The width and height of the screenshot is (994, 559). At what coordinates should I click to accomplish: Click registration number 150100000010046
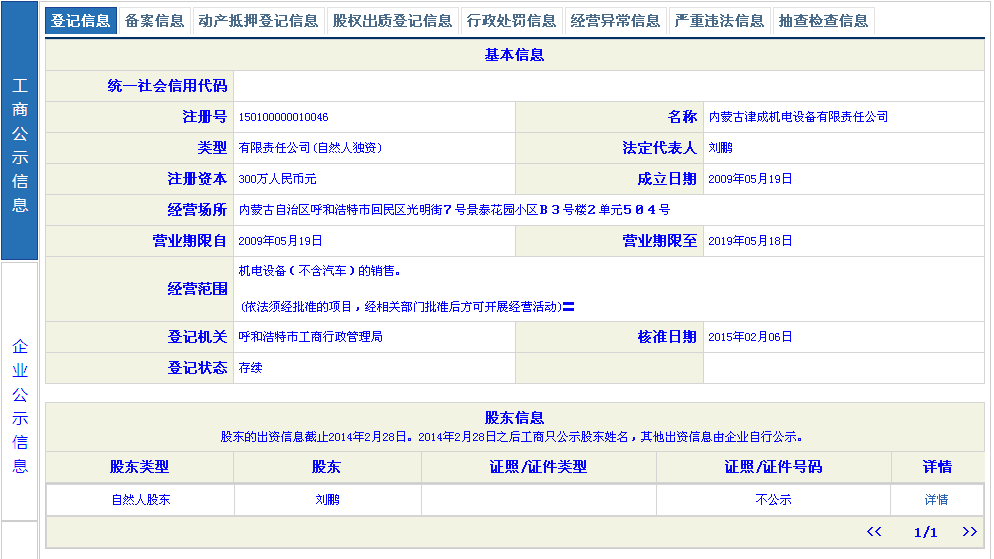283,117
